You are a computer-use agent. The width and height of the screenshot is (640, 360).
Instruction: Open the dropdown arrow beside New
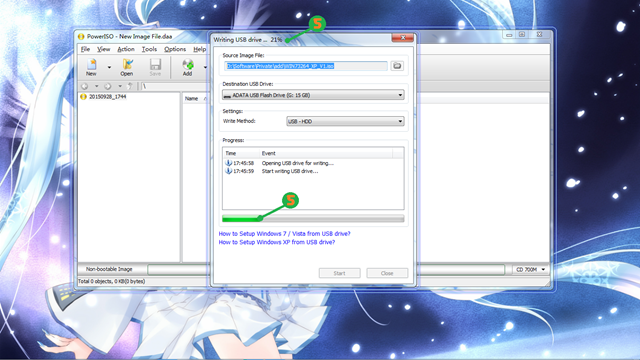point(109,67)
